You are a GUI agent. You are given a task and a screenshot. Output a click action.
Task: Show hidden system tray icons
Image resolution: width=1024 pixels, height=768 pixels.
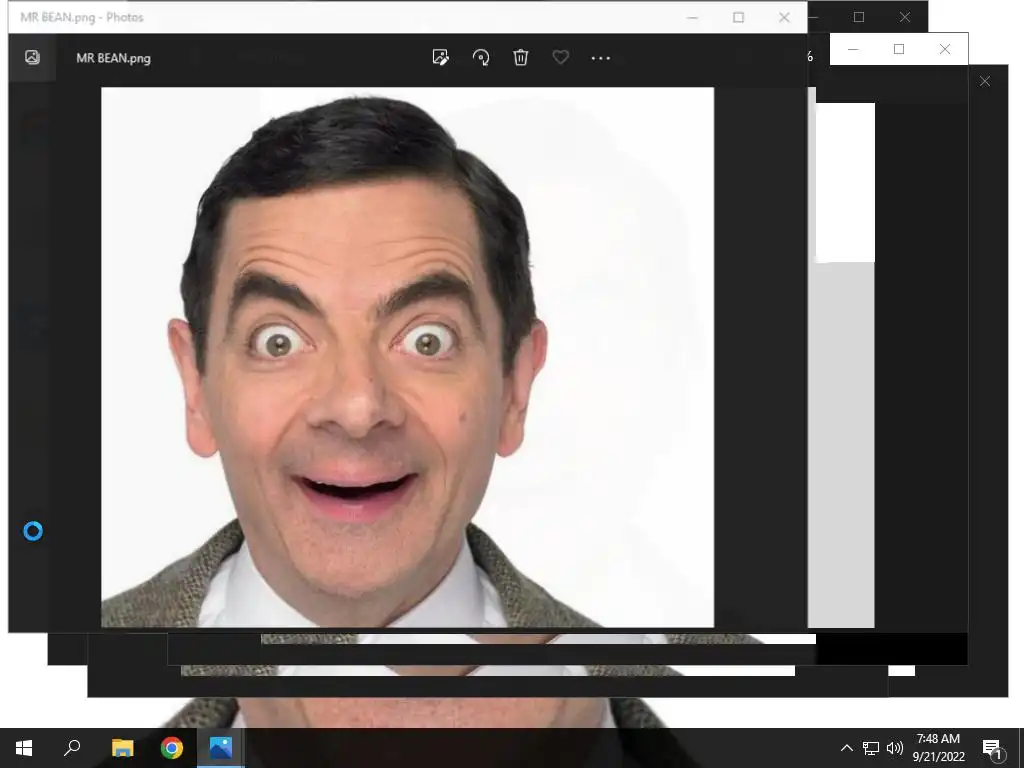[846, 748]
